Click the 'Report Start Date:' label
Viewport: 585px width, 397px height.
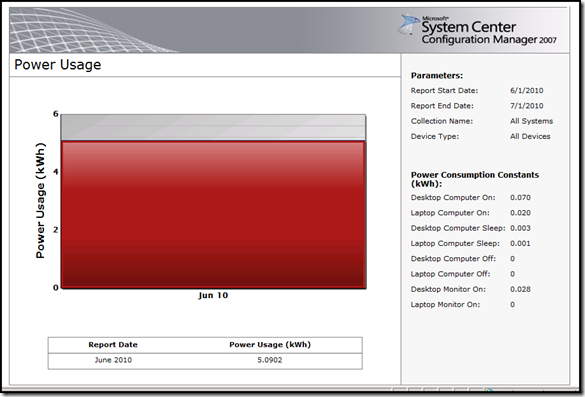click(x=444, y=91)
